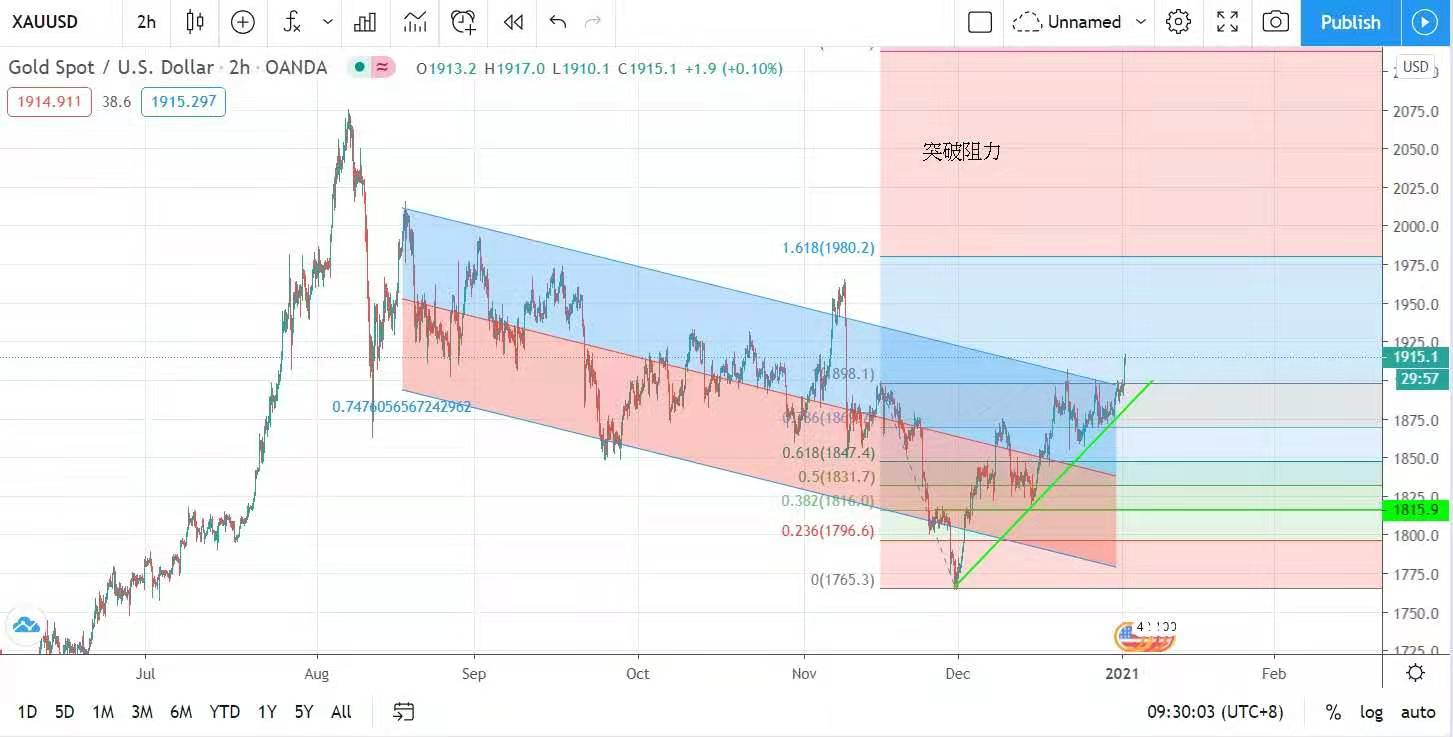Open chart settings gear in top toolbar
The image size is (1453, 737).
(x=1179, y=22)
